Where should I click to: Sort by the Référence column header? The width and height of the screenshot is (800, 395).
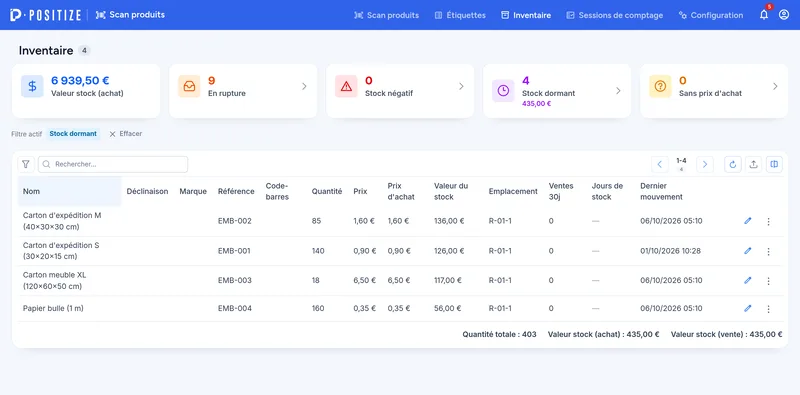236,191
